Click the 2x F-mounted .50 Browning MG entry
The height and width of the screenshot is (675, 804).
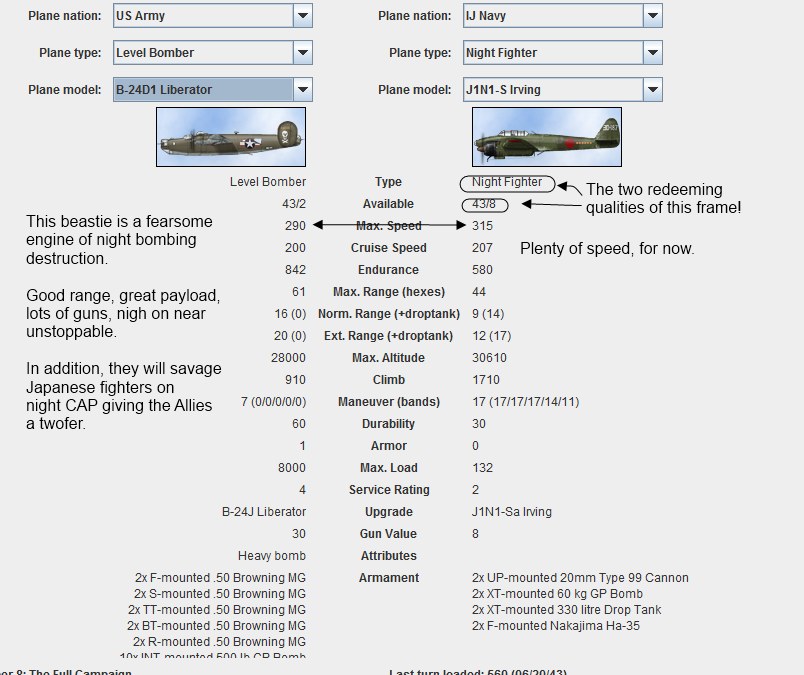[x=220, y=578]
